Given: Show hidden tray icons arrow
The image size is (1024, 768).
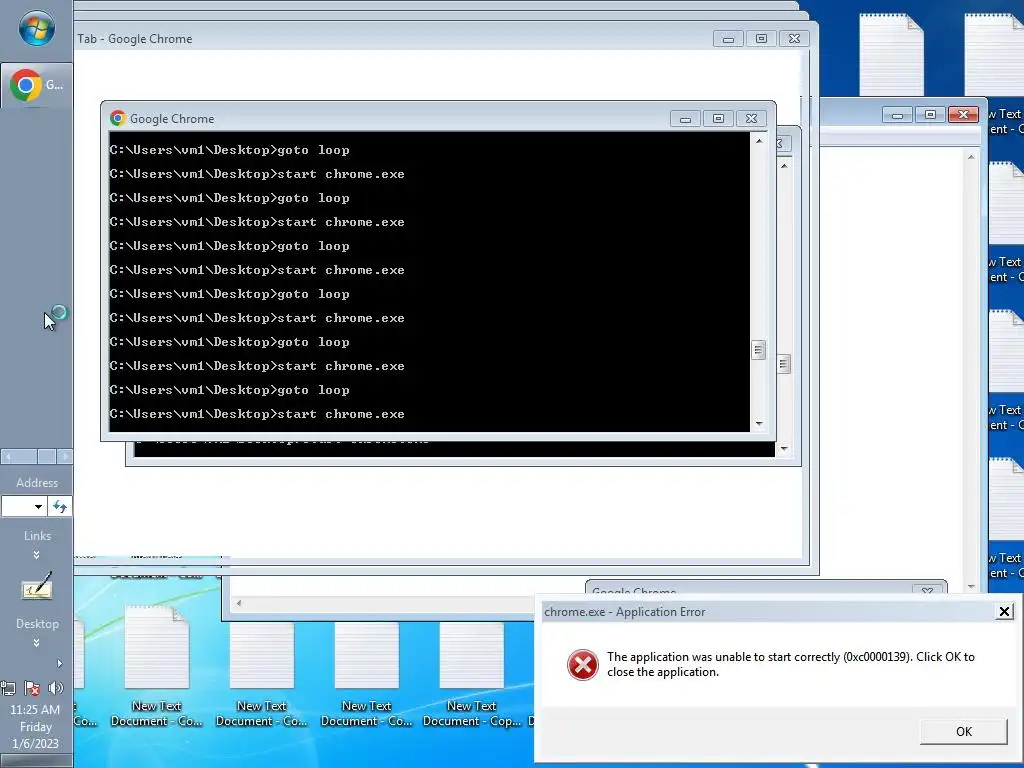Looking at the screenshot, I should pos(59,664).
